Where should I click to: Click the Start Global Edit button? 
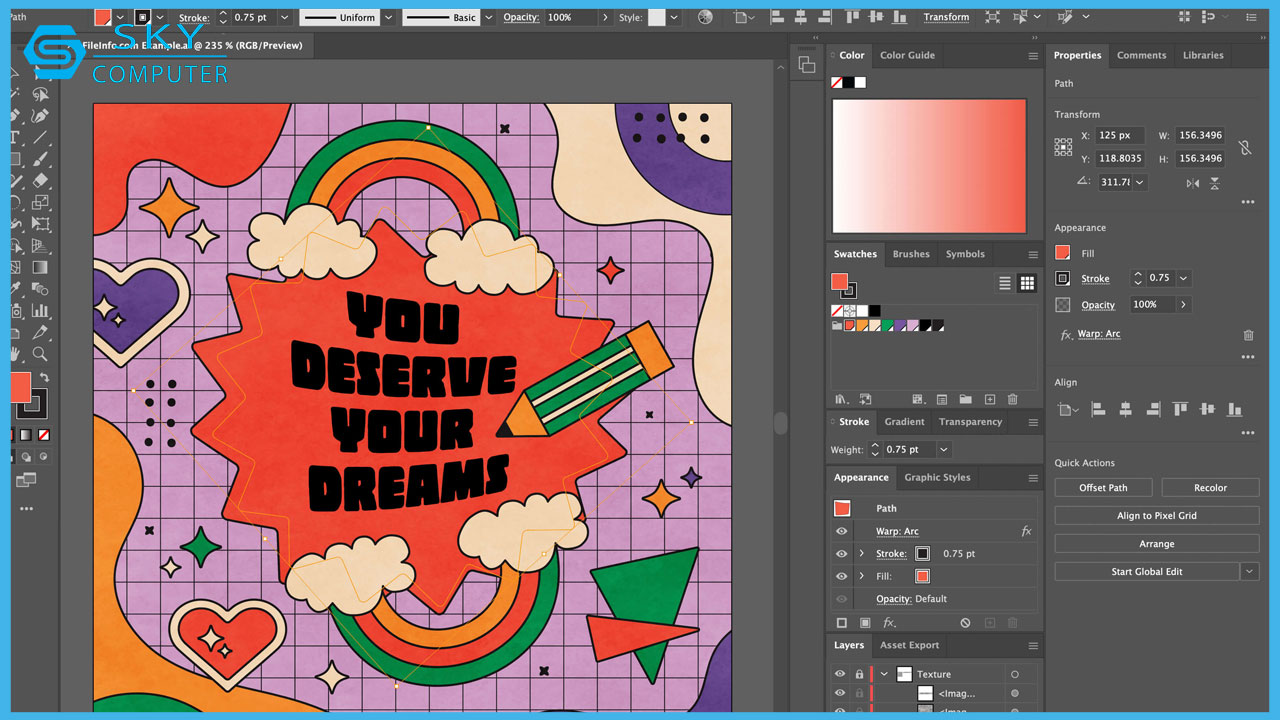(x=1147, y=571)
